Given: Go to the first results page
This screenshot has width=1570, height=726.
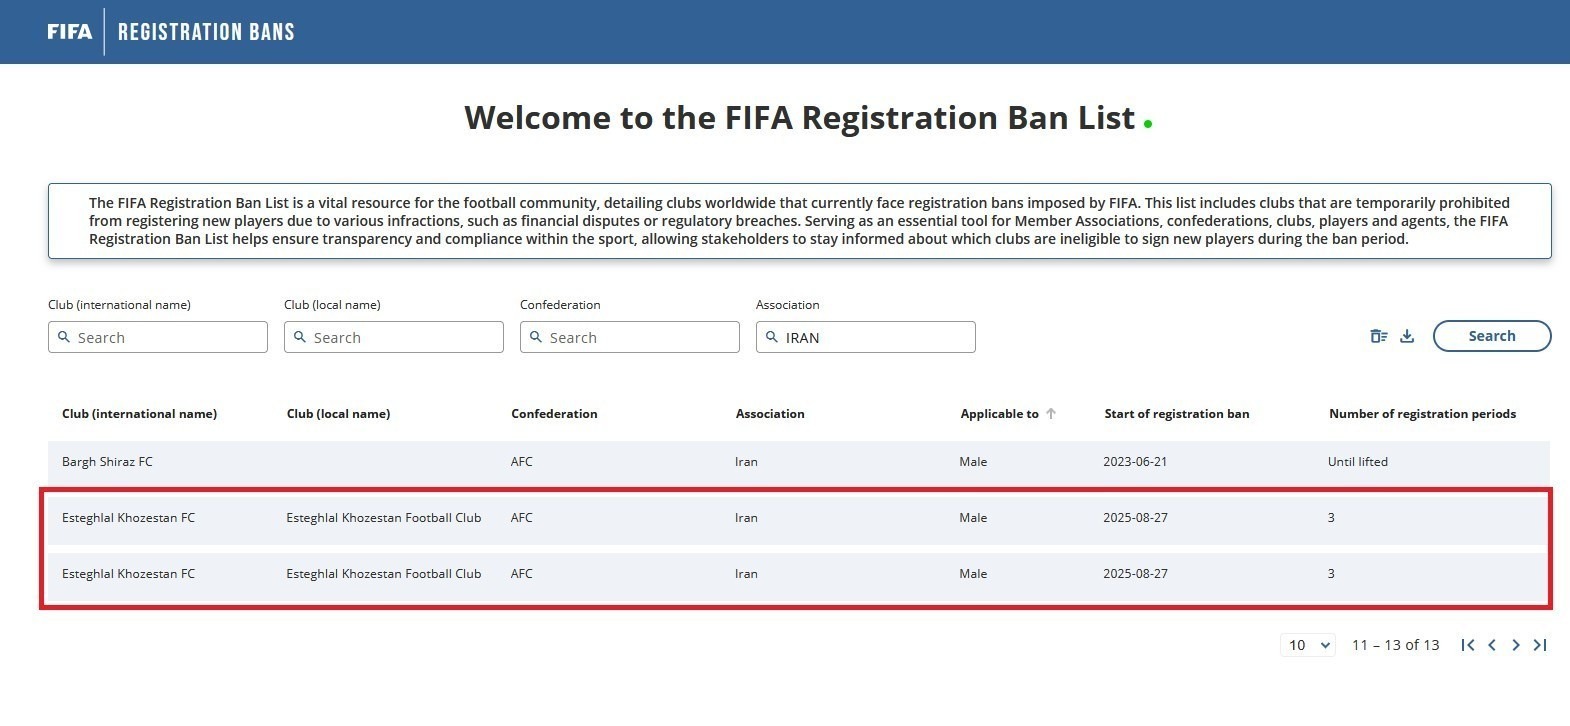Looking at the screenshot, I should (1467, 645).
